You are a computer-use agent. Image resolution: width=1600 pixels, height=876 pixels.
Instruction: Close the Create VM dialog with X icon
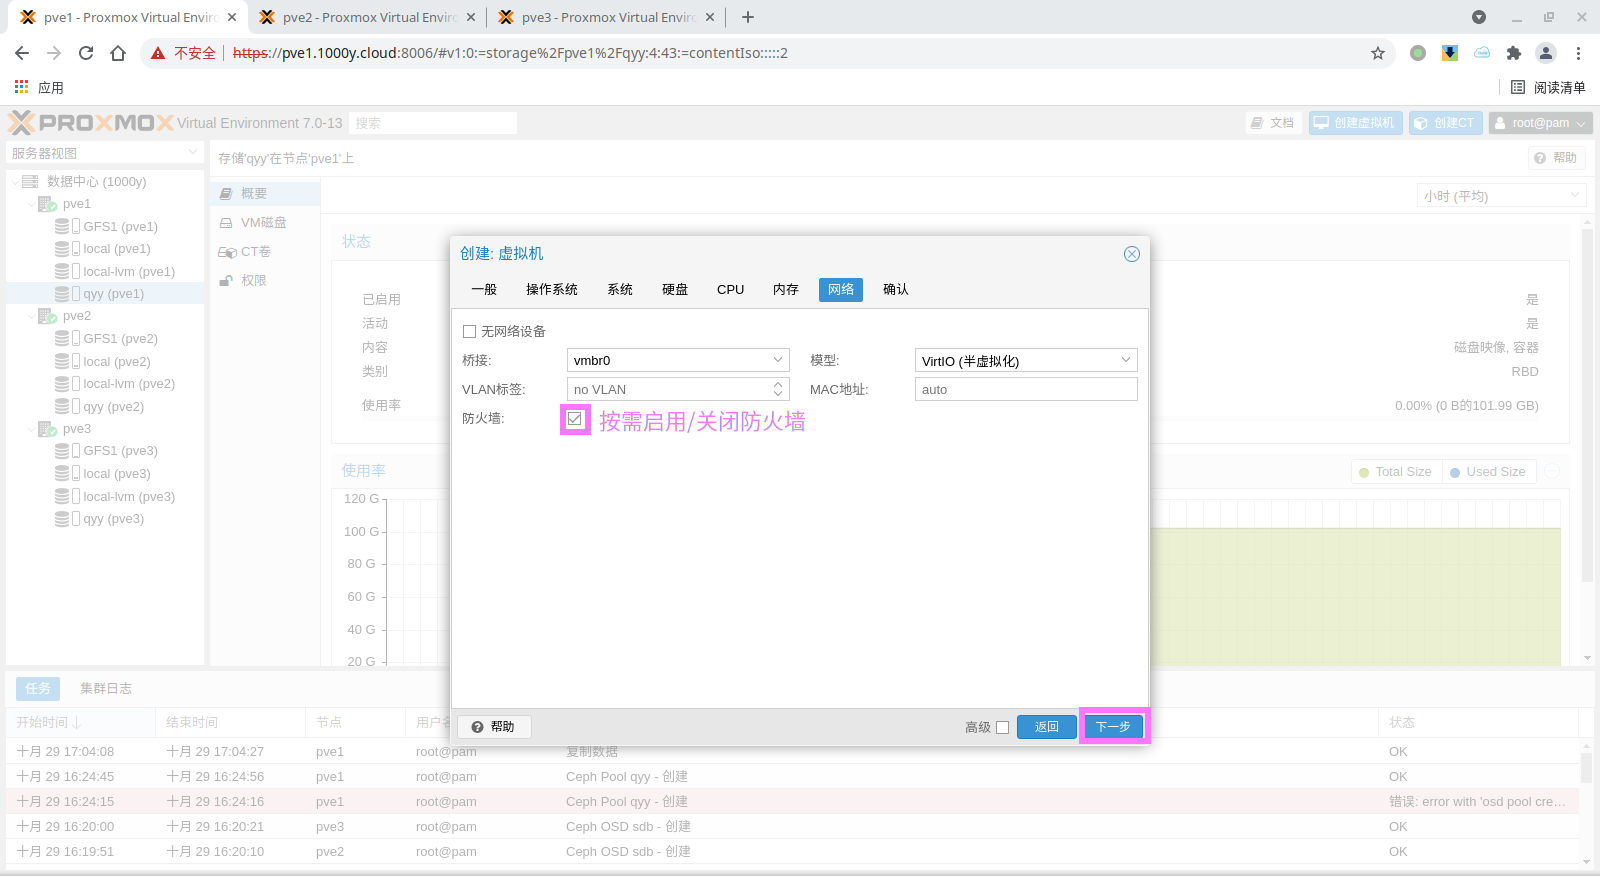point(1131,254)
